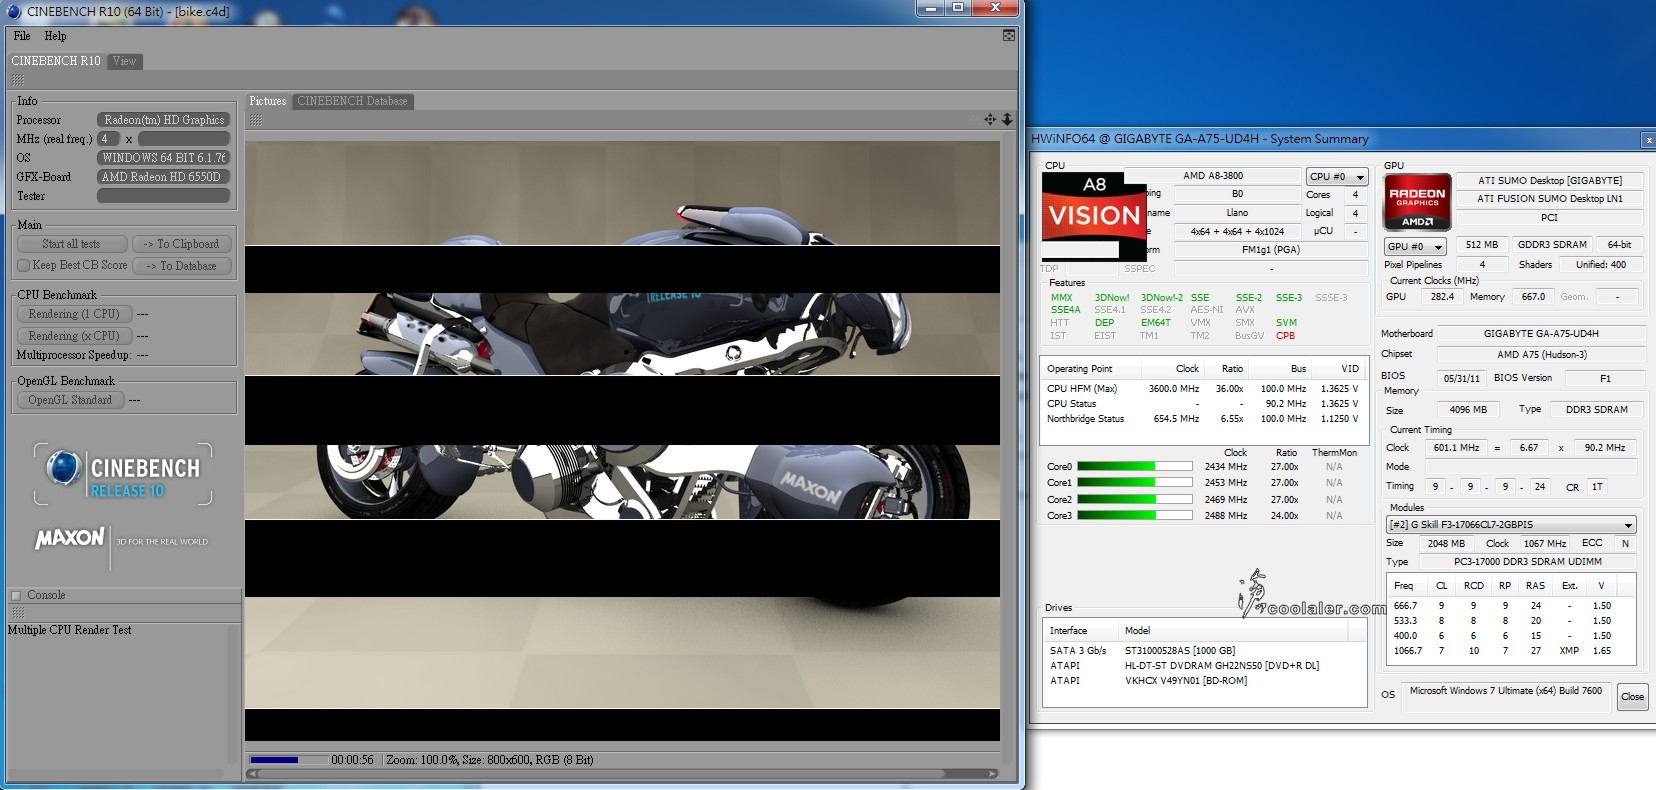
Task: Click the rendered motorcycle picture
Action: click(622, 440)
